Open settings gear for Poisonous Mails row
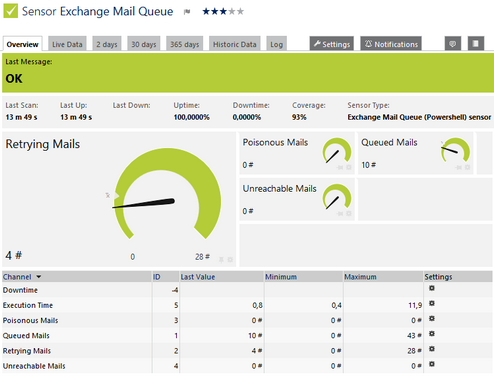Image resolution: width=494 pixels, height=376 pixels. (x=432, y=318)
